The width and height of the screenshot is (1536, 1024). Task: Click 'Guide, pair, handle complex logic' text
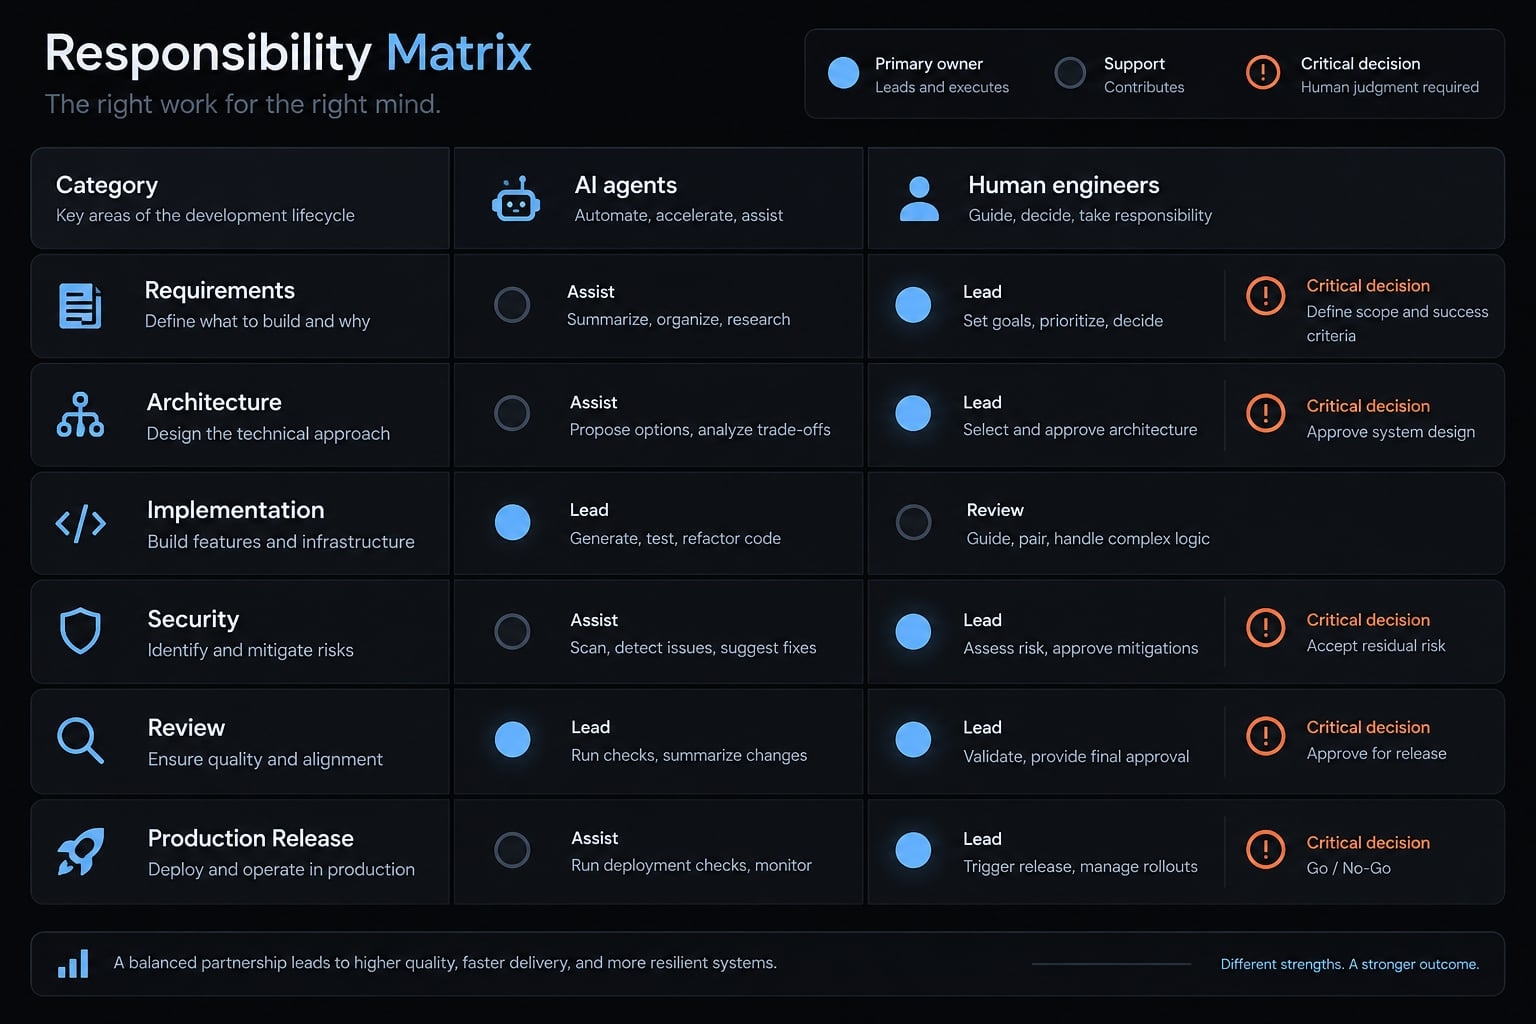1088,539
